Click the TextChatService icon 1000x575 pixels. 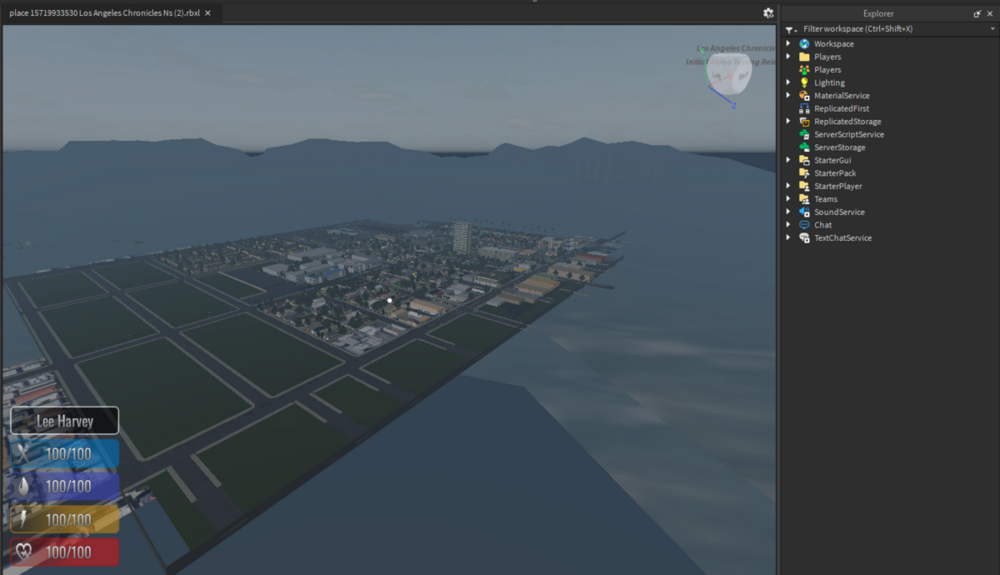(804, 238)
